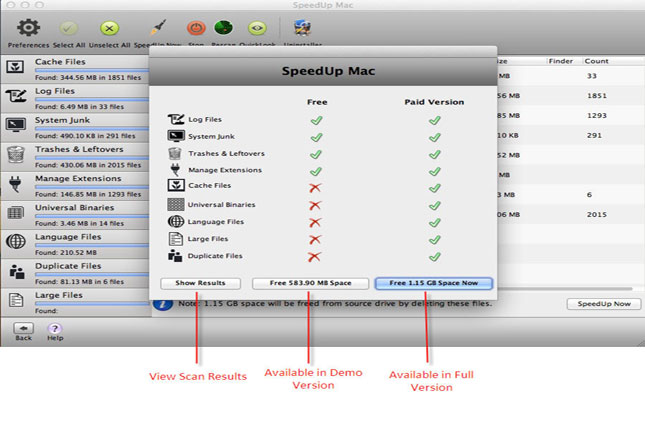This screenshot has height=421, width=645.
Task: Click the Free column heading in dialog
Action: [317, 102]
